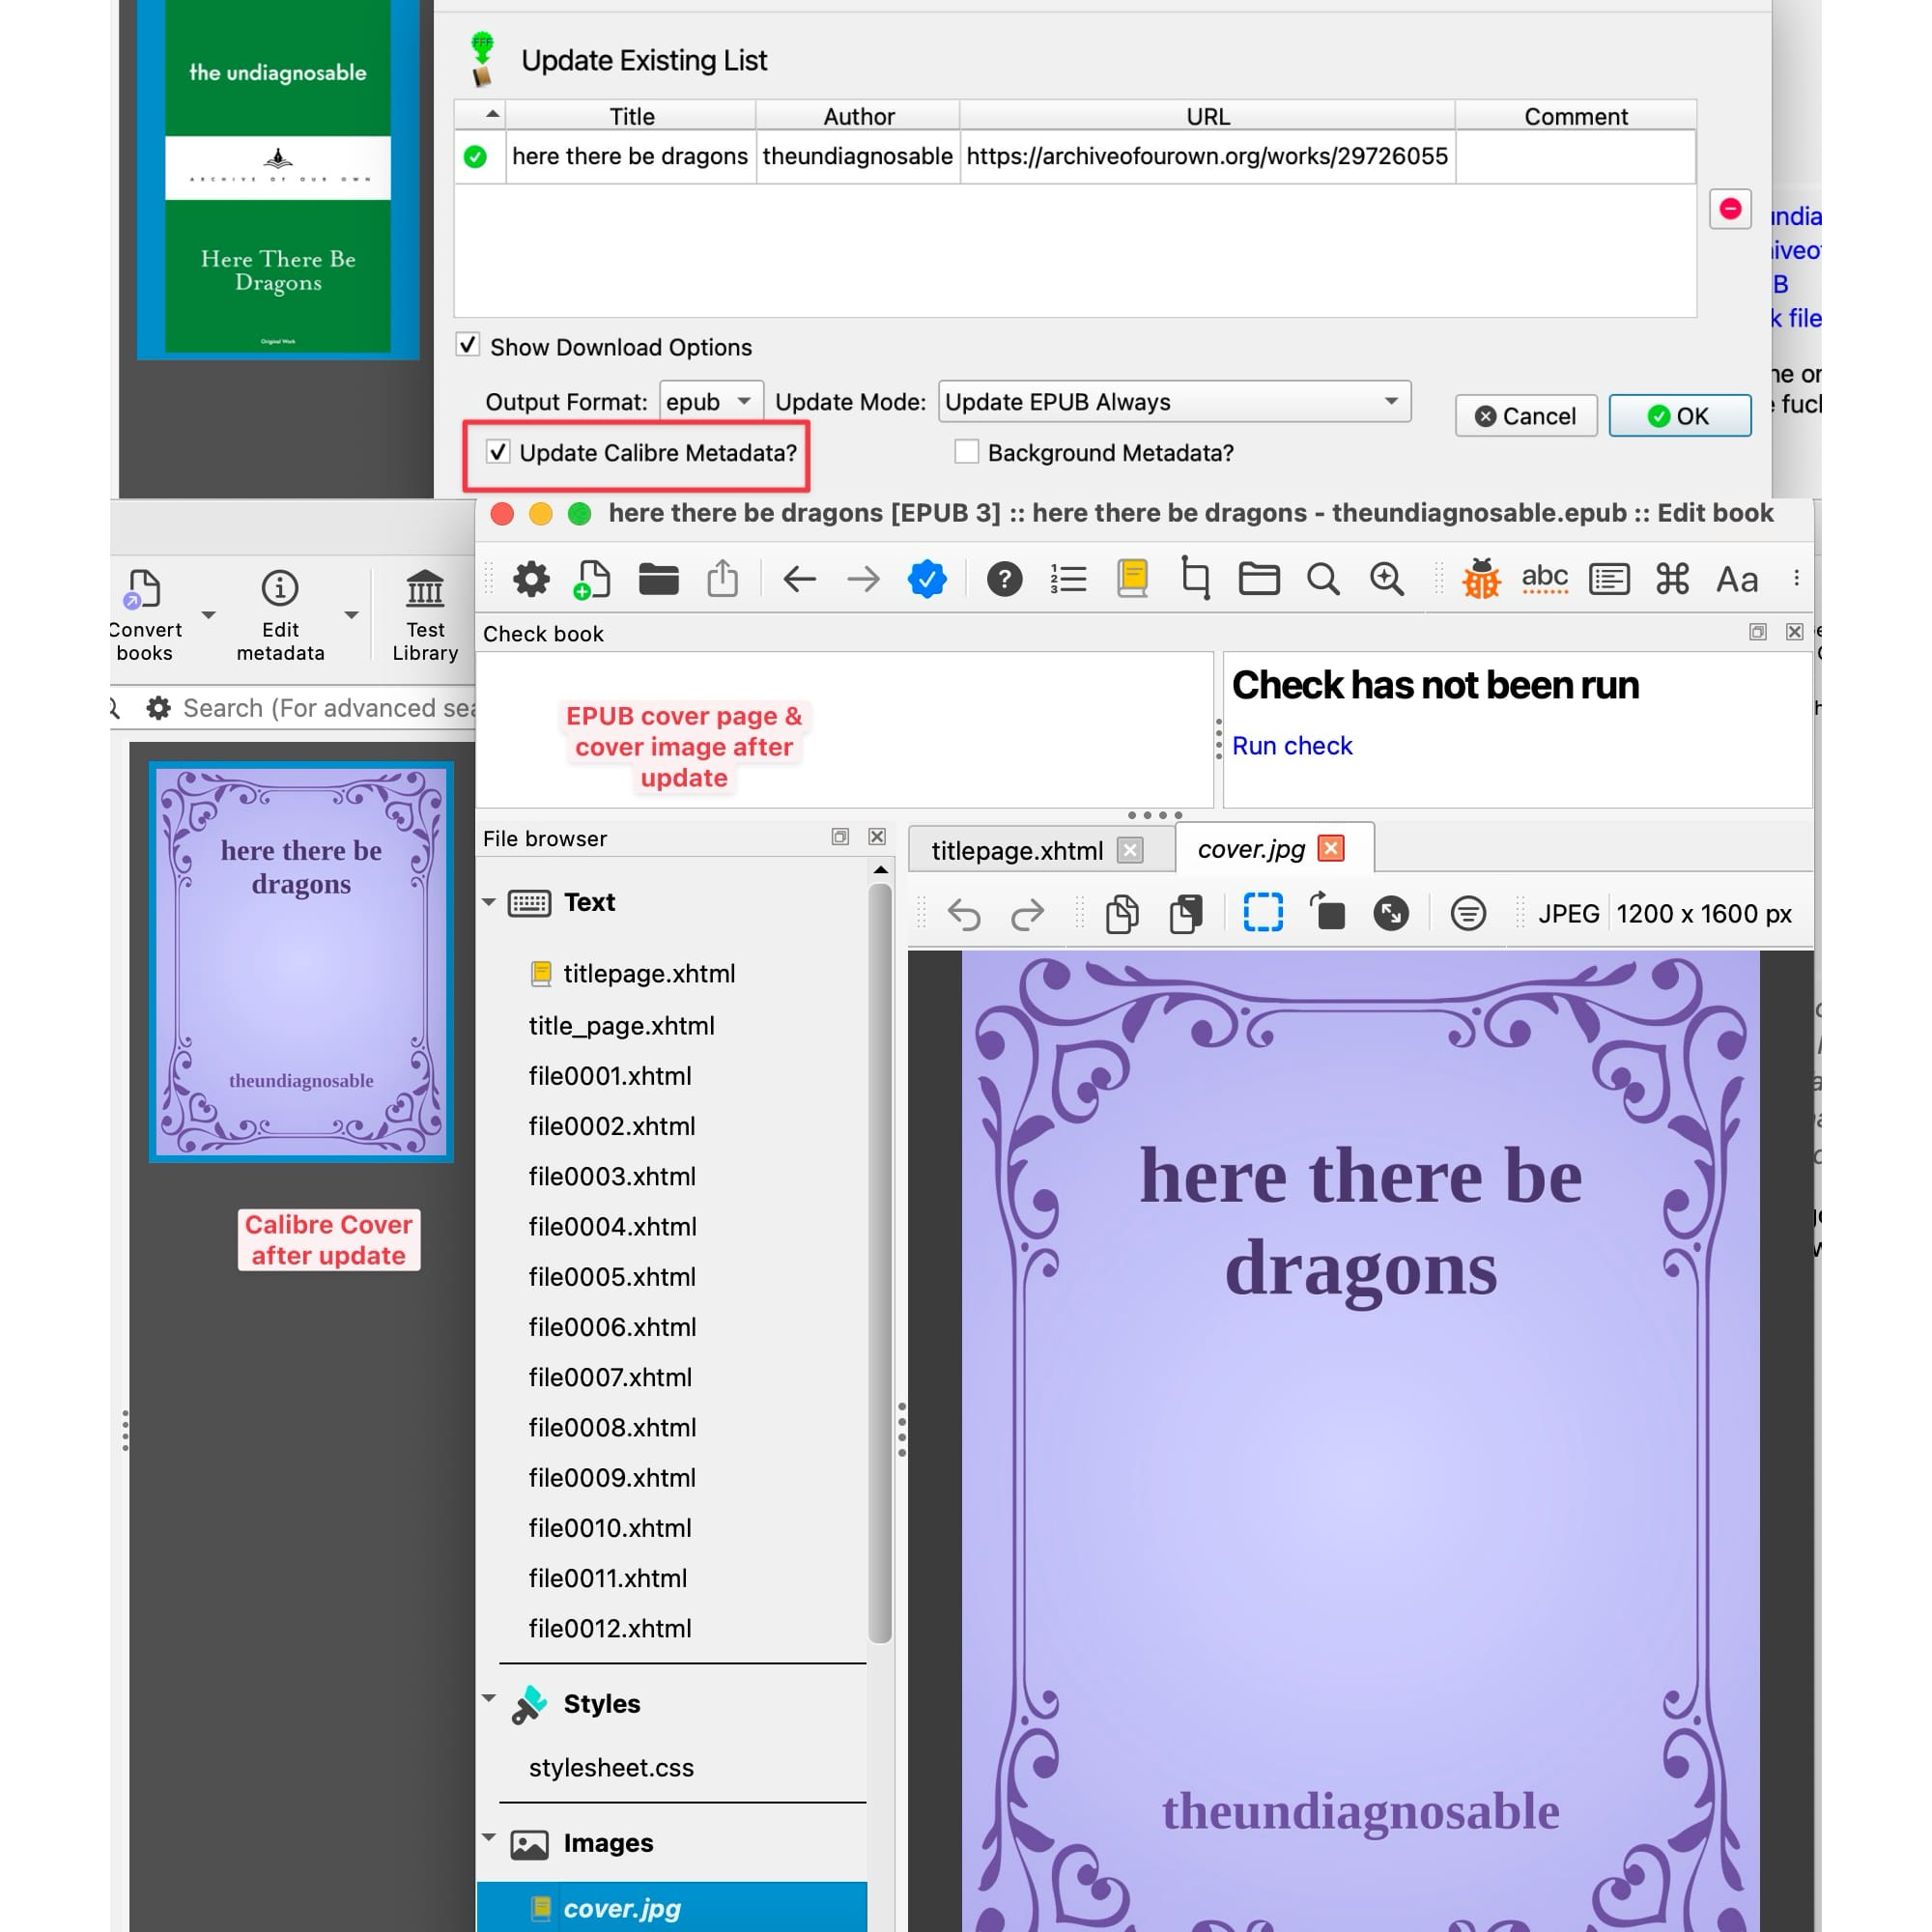Open the Output Format epub dropdown
Viewport: 1932px width, 1932px height.
711,401
